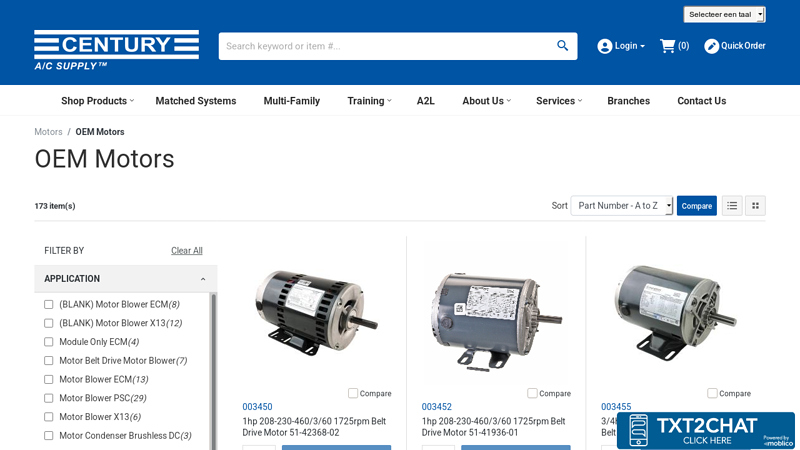This screenshot has height=450, width=800.
Task: Tick Compare checkbox for item 003450
Action: click(x=353, y=393)
